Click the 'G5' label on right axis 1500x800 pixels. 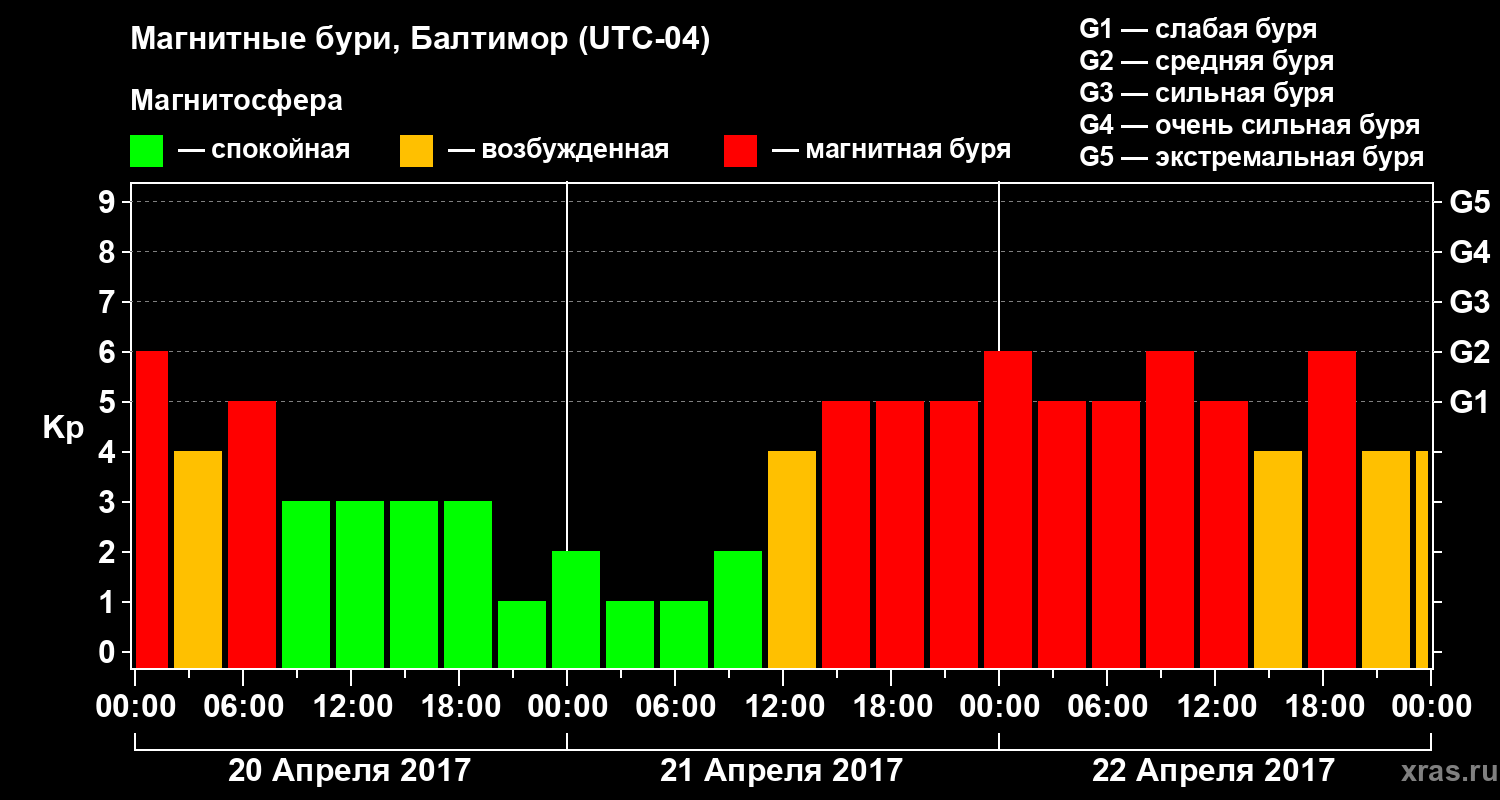1470,203
